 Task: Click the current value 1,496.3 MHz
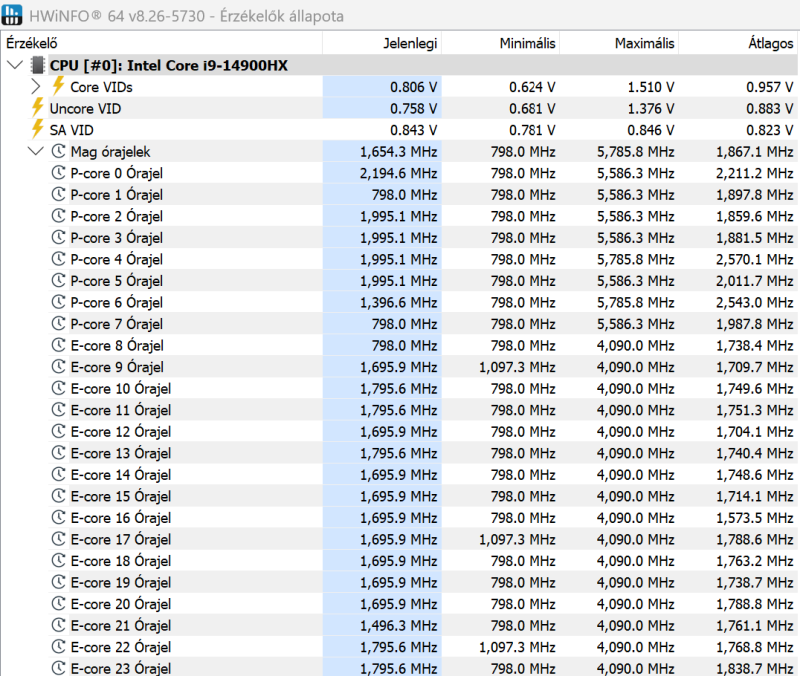pyautogui.click(x=398, y=626)
